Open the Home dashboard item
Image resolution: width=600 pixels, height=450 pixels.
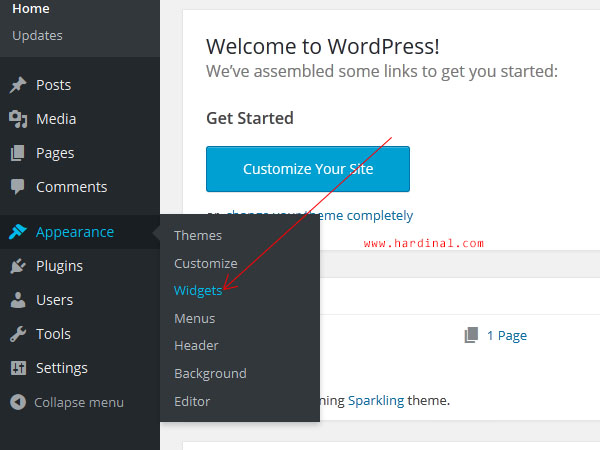(x=31, y=8)
